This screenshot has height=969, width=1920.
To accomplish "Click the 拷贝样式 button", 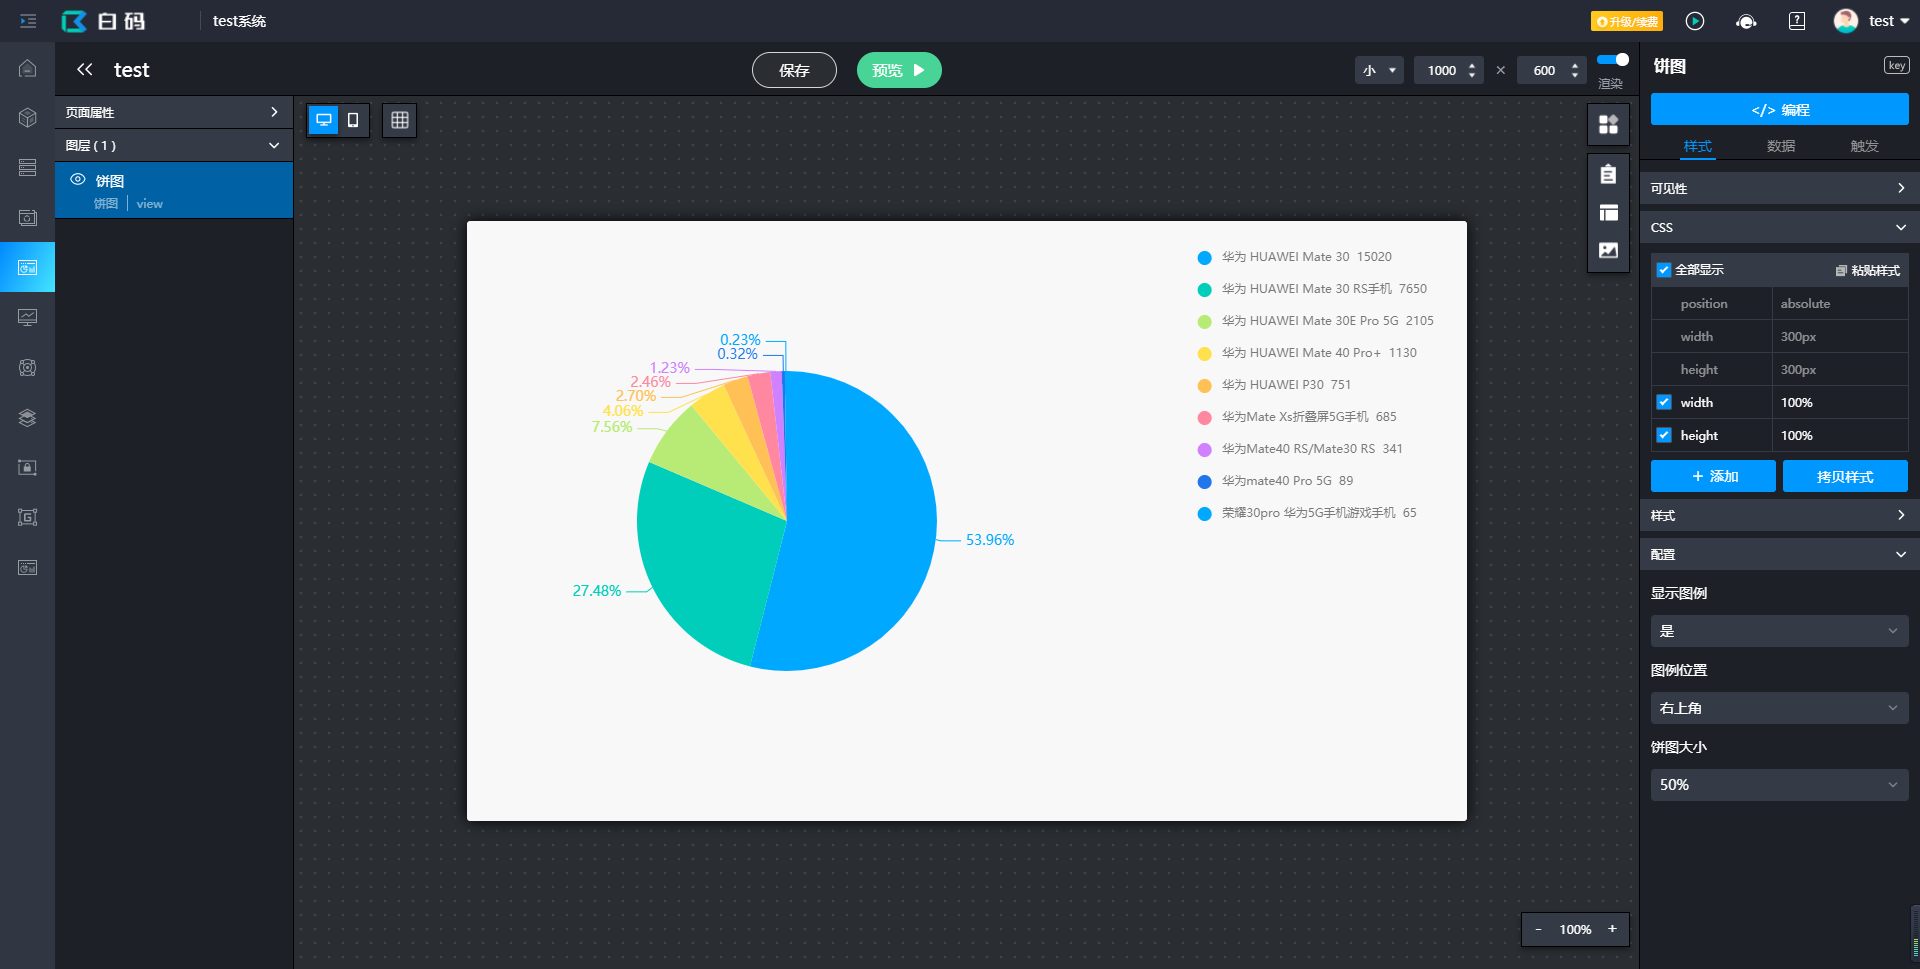I will pos(1845,476).
